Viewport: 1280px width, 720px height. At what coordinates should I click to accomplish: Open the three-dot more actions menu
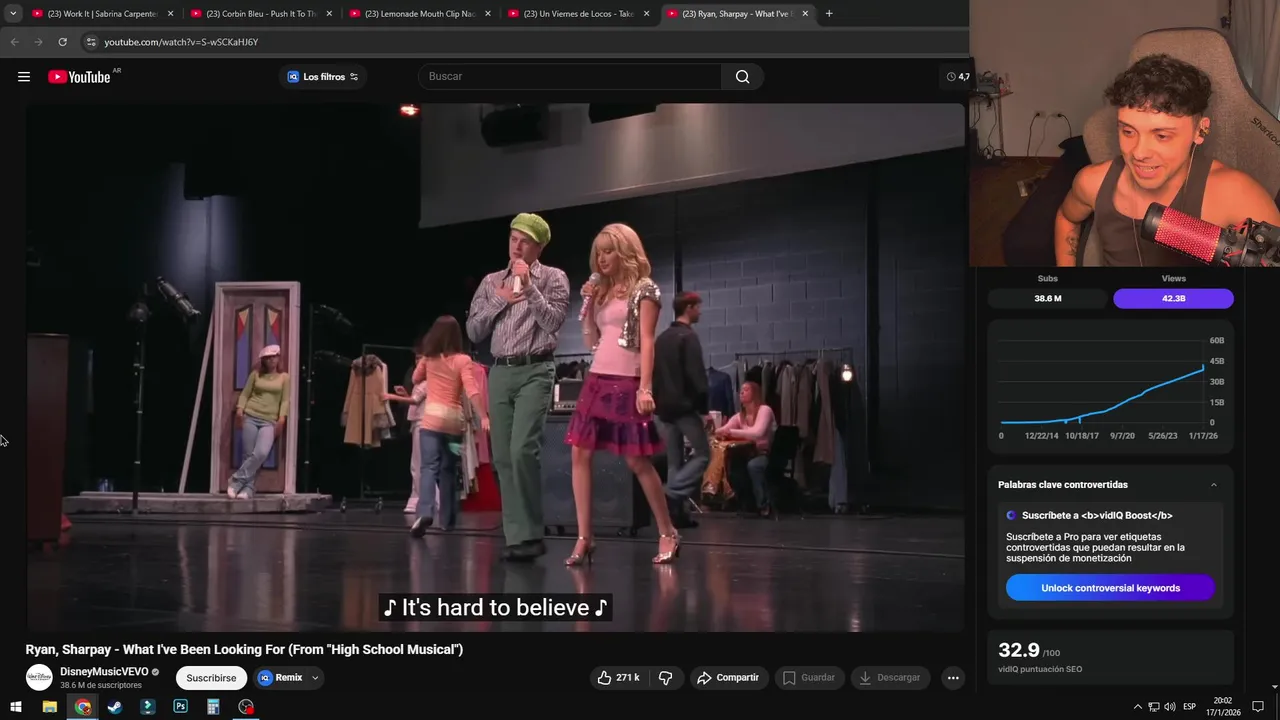(x=953, y=678)
